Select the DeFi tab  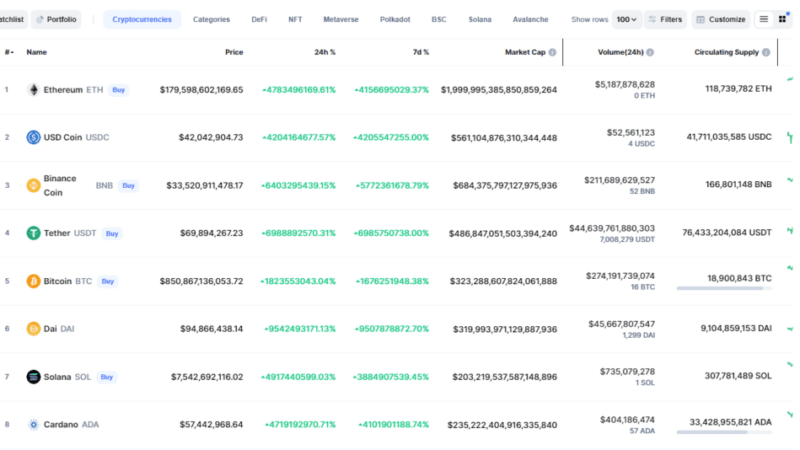coord(259,19)
